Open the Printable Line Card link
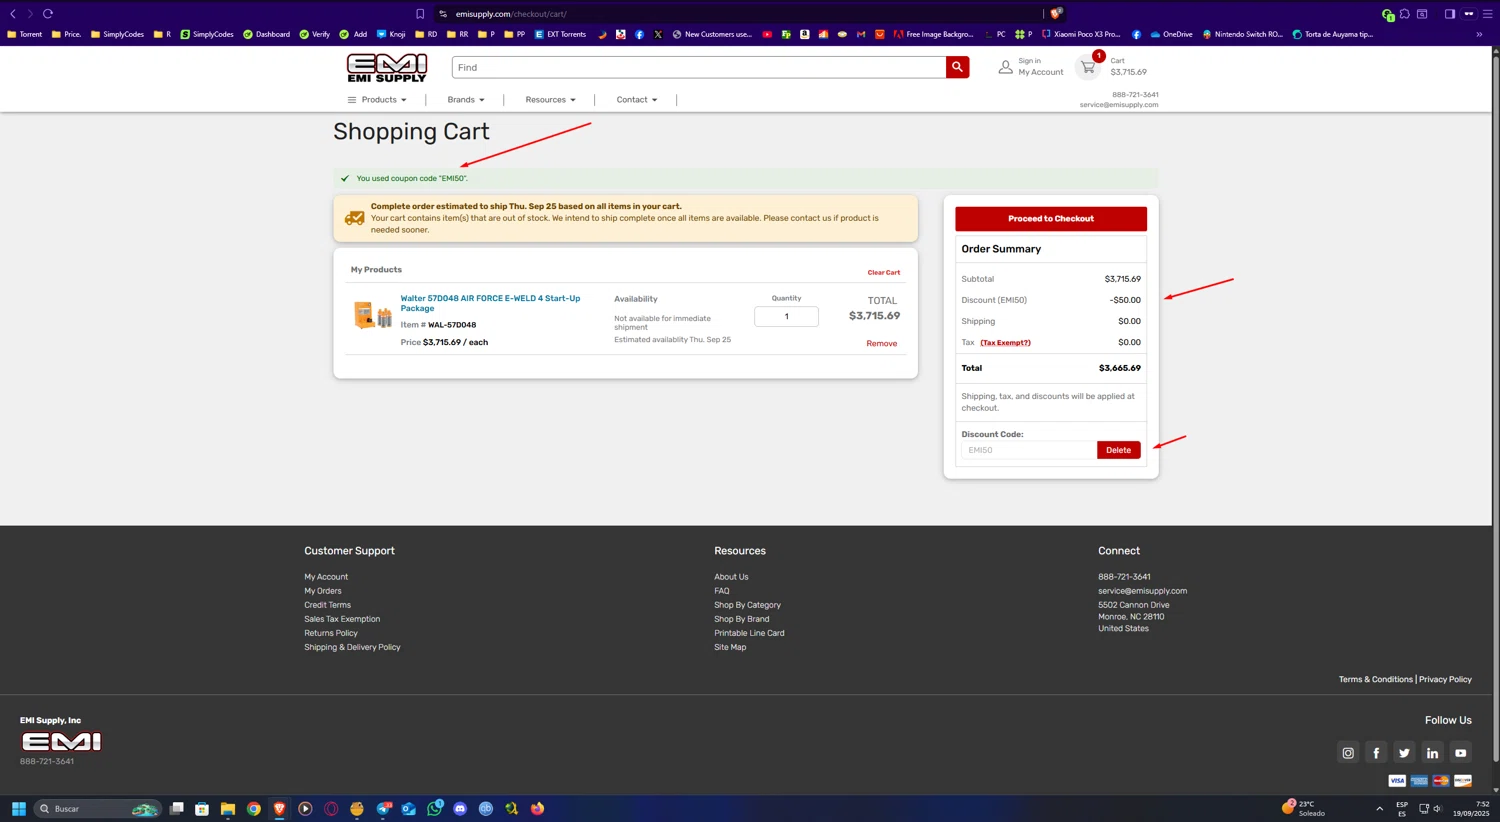1500x822 pixels. coord(749,633)
